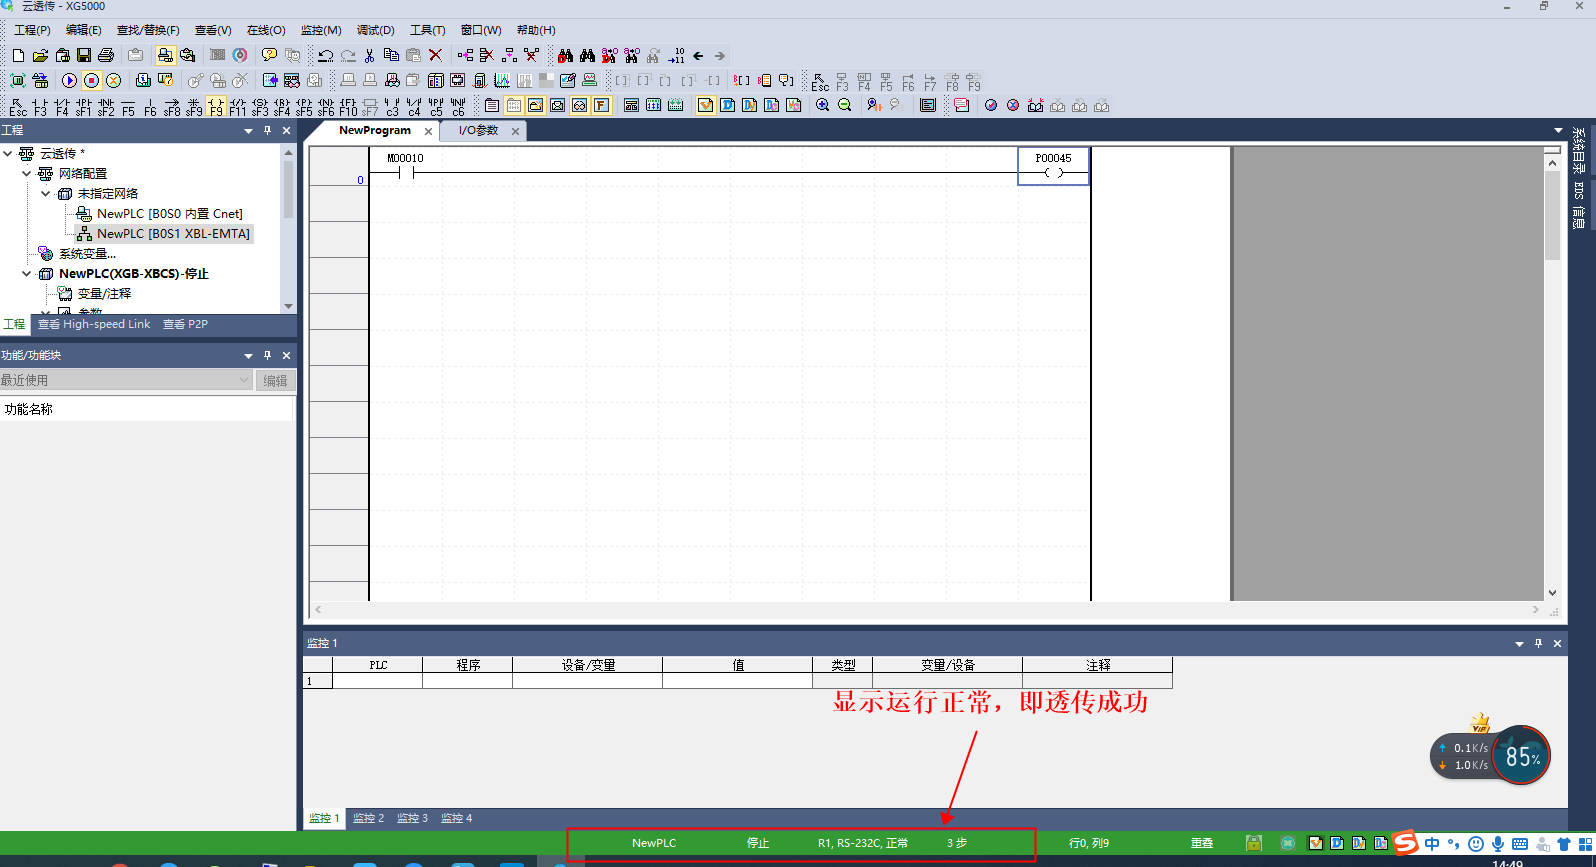Viewport: 1596px width, 867px height.
Task: Toggle the device/comment Dc view button
Action: tap(771, 106)
